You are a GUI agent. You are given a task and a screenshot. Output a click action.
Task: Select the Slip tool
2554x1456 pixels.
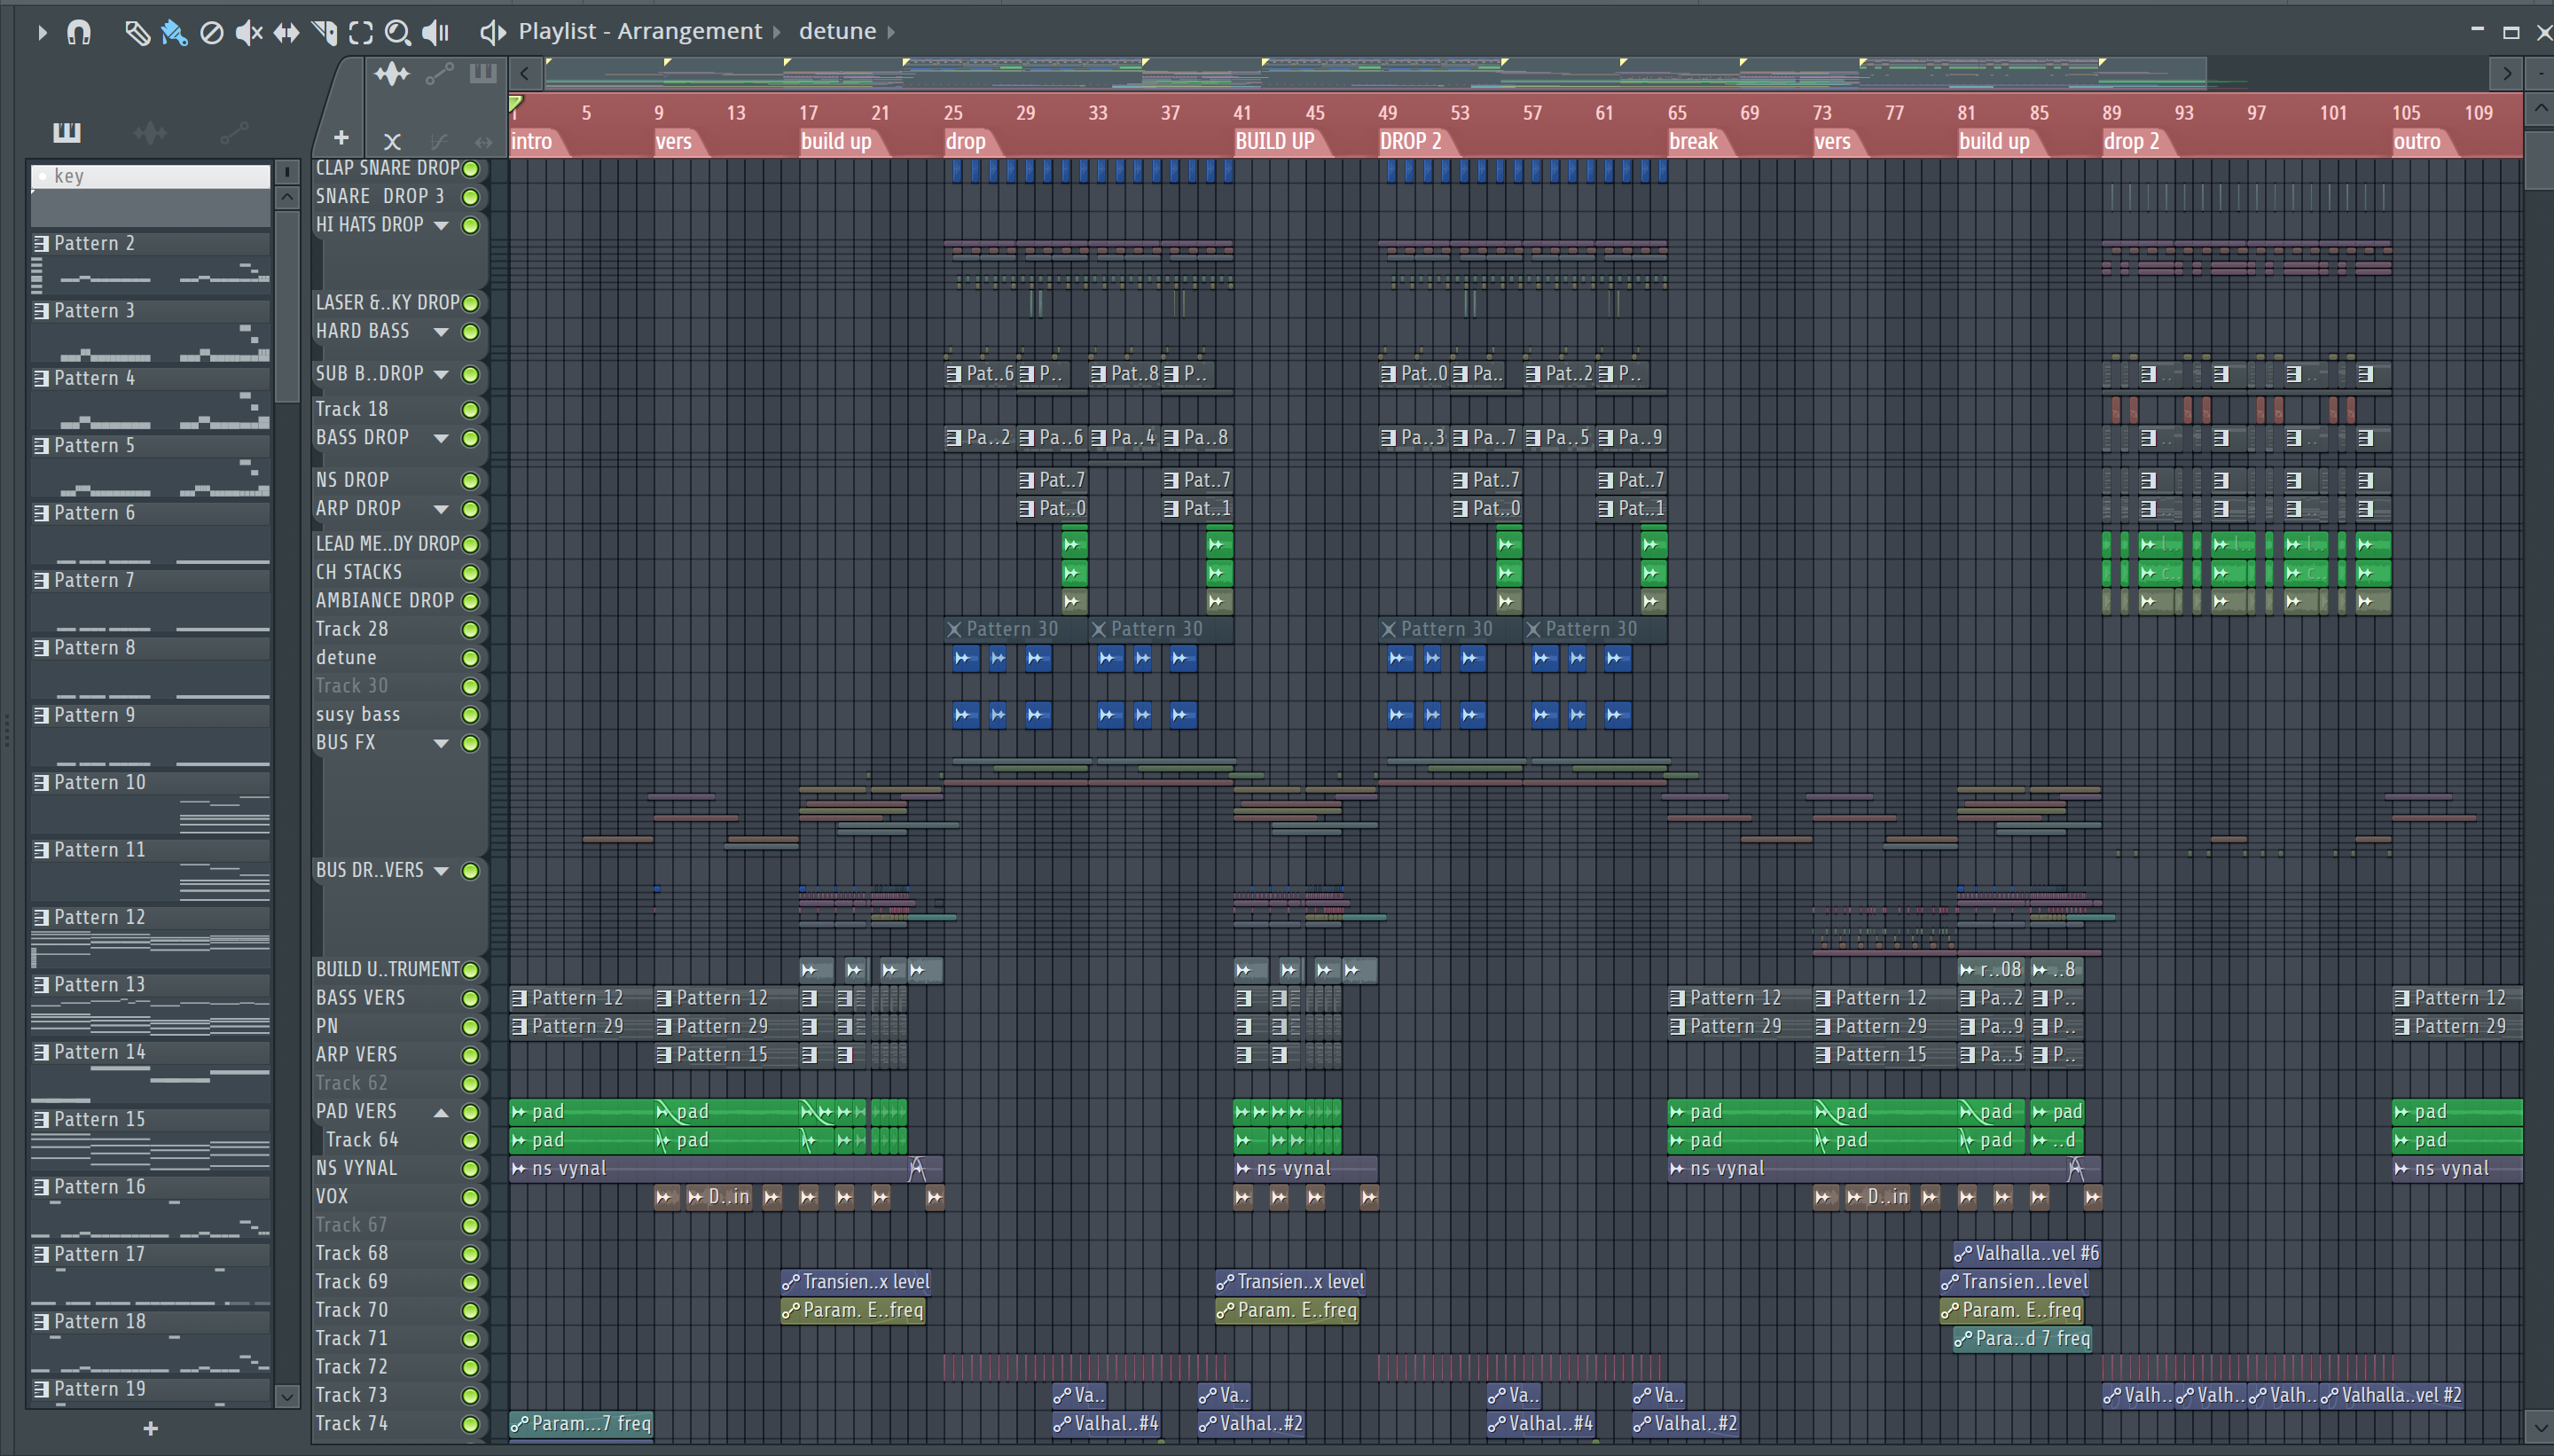(286, 33)
